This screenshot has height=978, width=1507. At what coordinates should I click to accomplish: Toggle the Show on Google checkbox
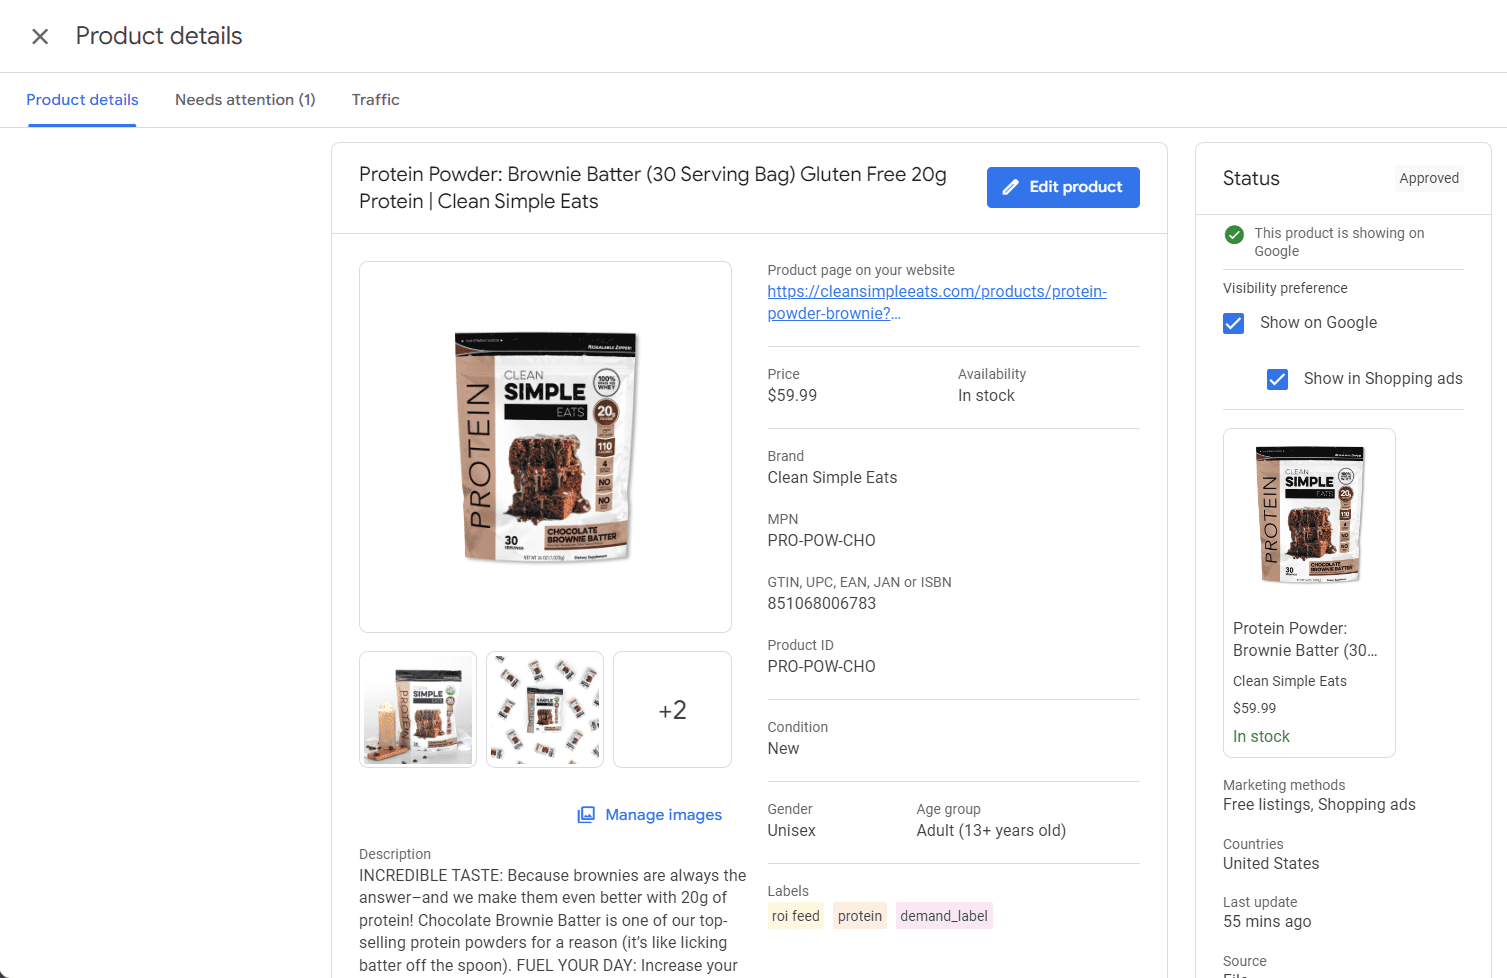(x=1234, y=323)
